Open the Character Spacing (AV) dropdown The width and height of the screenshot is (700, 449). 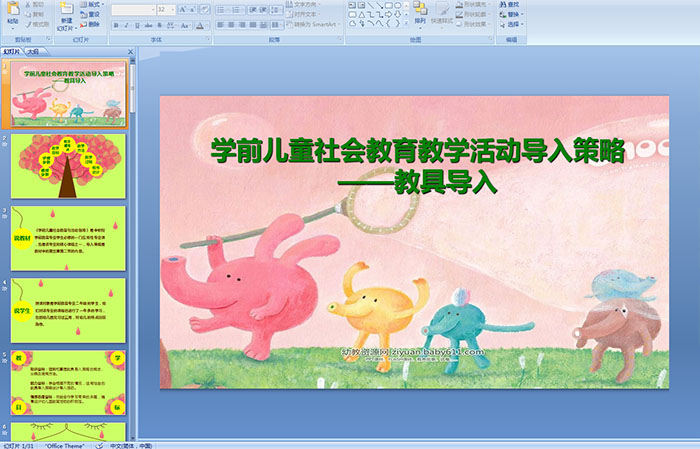click(171, 25)
